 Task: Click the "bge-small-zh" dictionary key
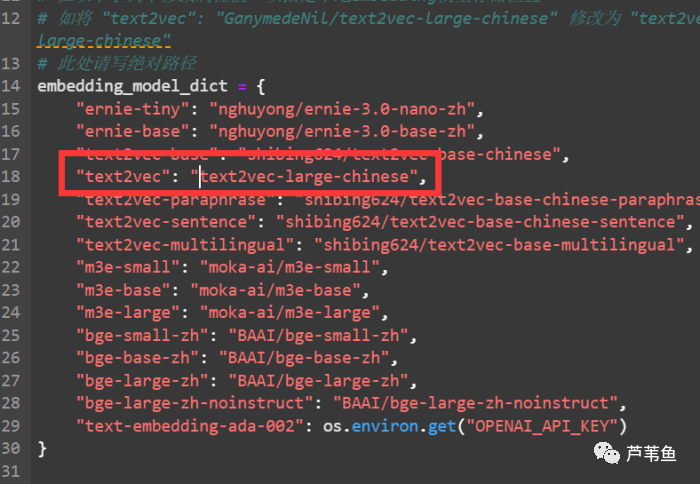[142, 335]
